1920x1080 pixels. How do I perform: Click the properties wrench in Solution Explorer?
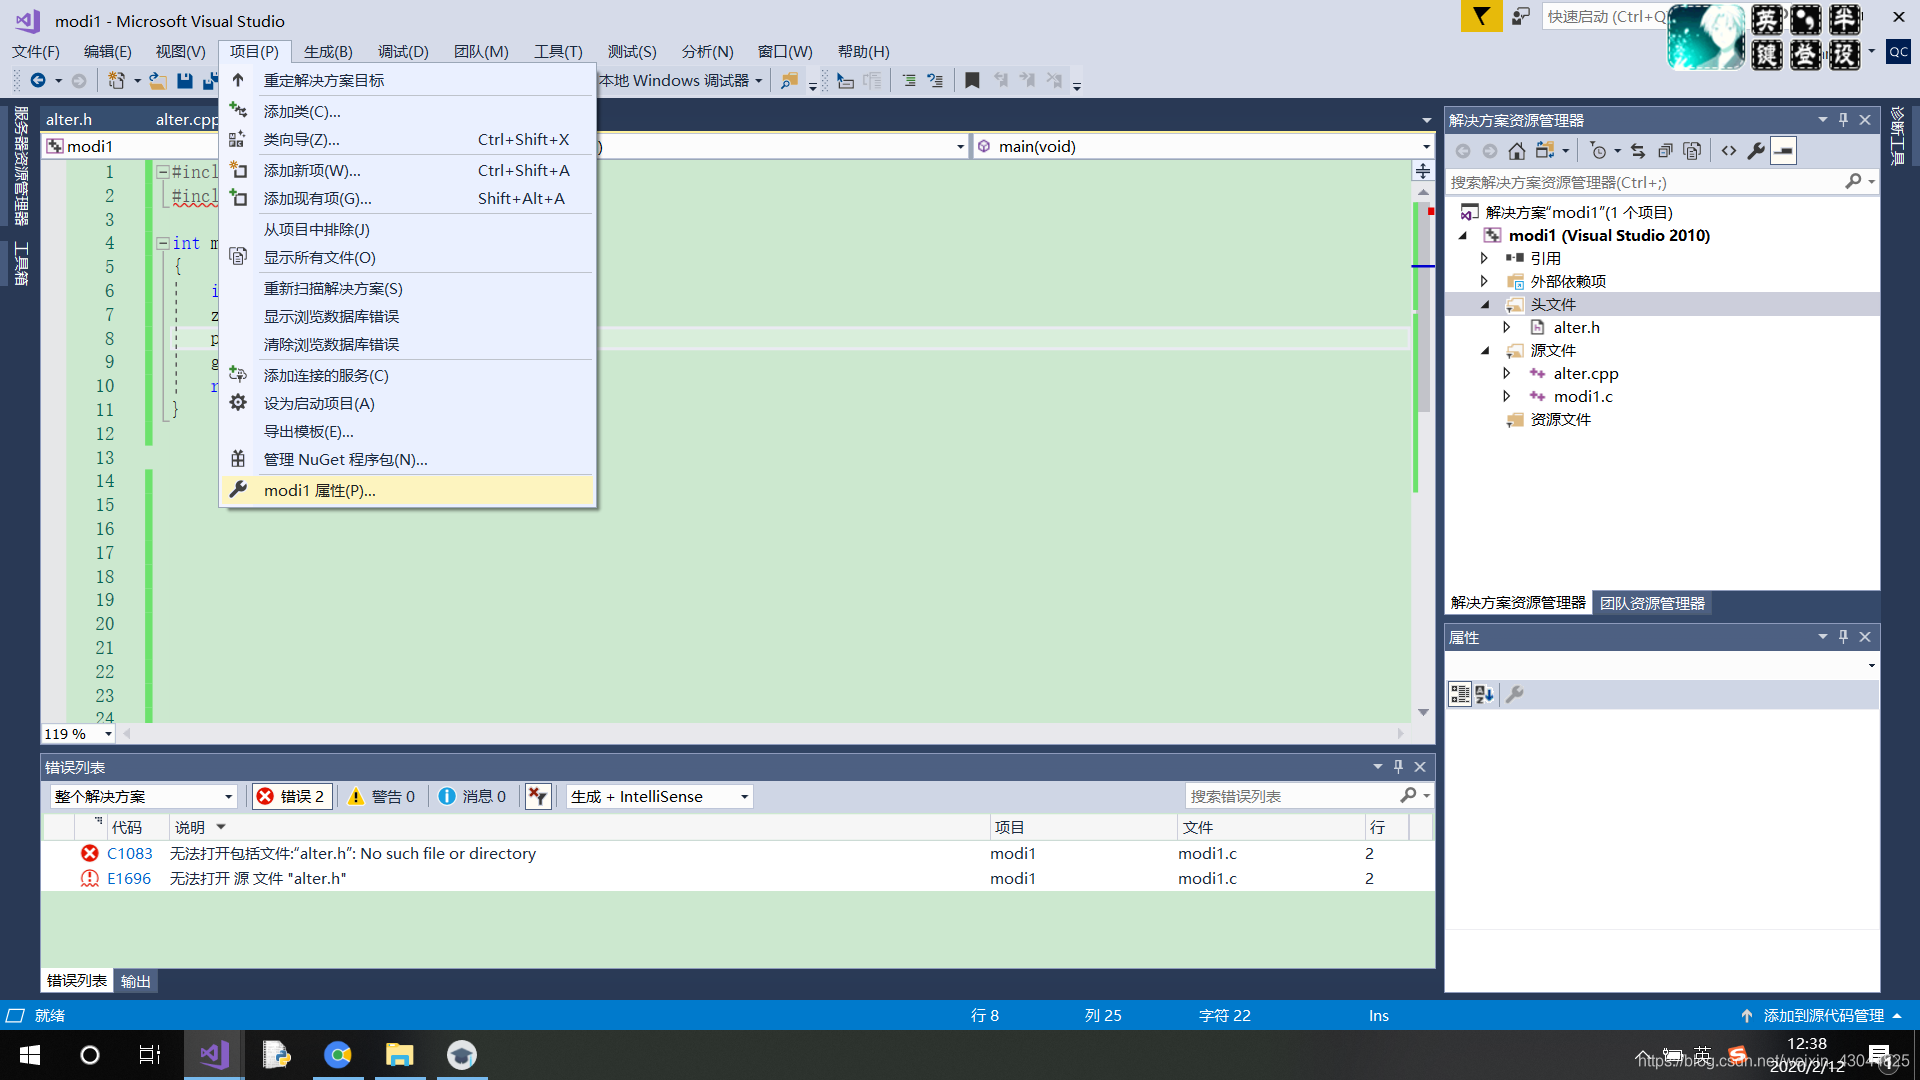1756,151
